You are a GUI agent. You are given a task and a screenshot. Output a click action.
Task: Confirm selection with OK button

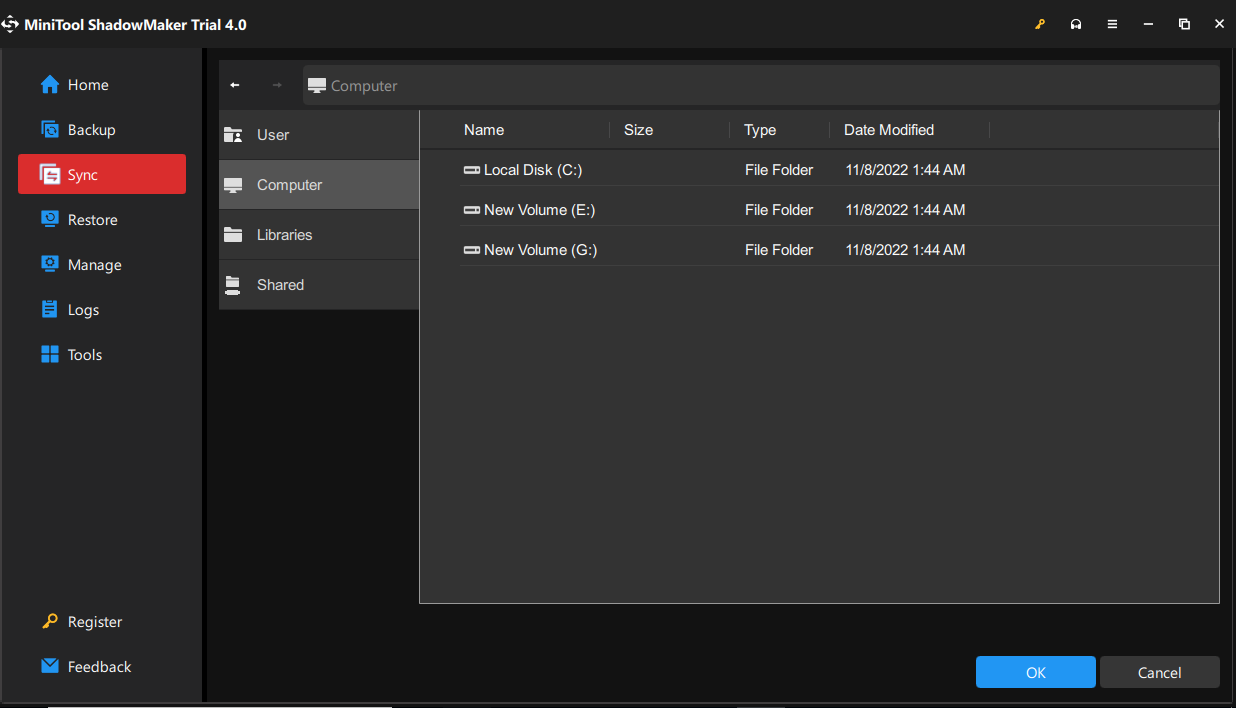pos(1035,673)
